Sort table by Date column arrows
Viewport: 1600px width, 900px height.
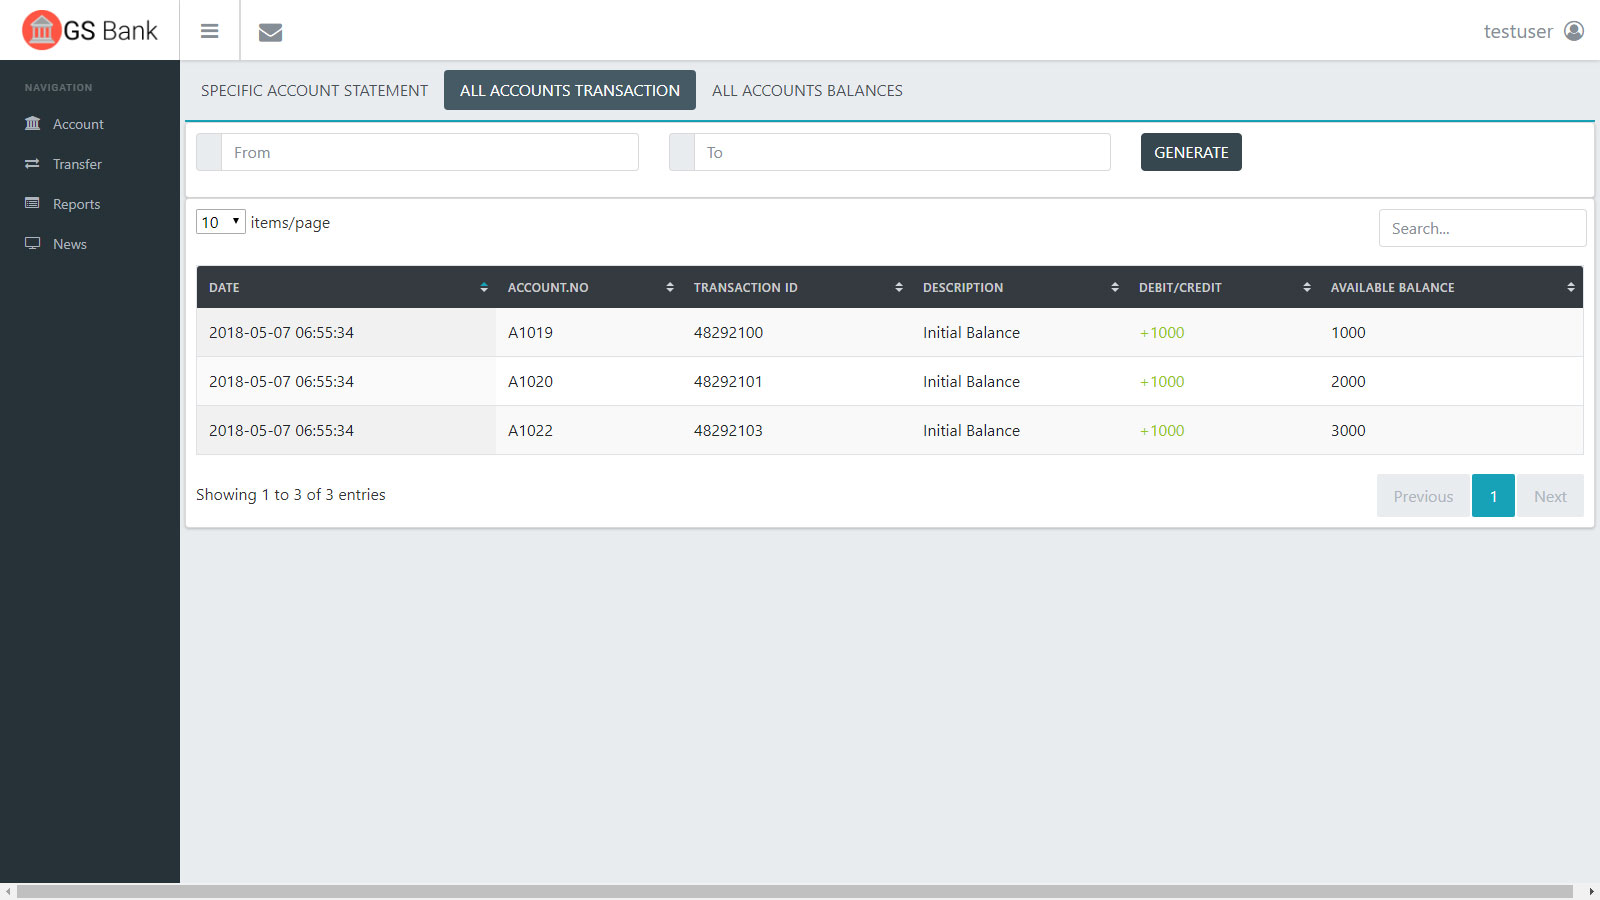point(484,288)
